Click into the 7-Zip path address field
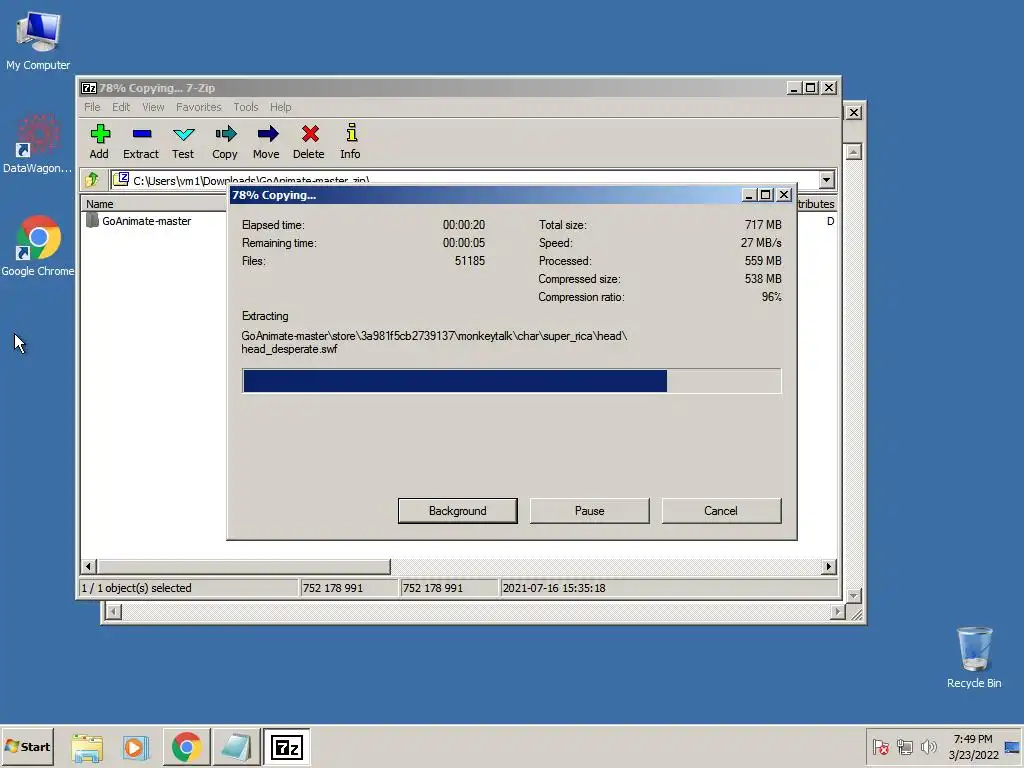 point(464,180)
